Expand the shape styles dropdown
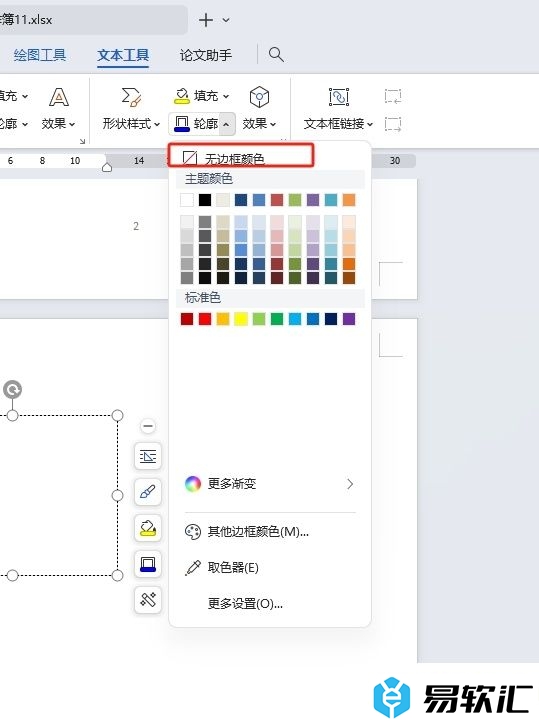Viewport: 539px width, 723px height. coord(157,124)
